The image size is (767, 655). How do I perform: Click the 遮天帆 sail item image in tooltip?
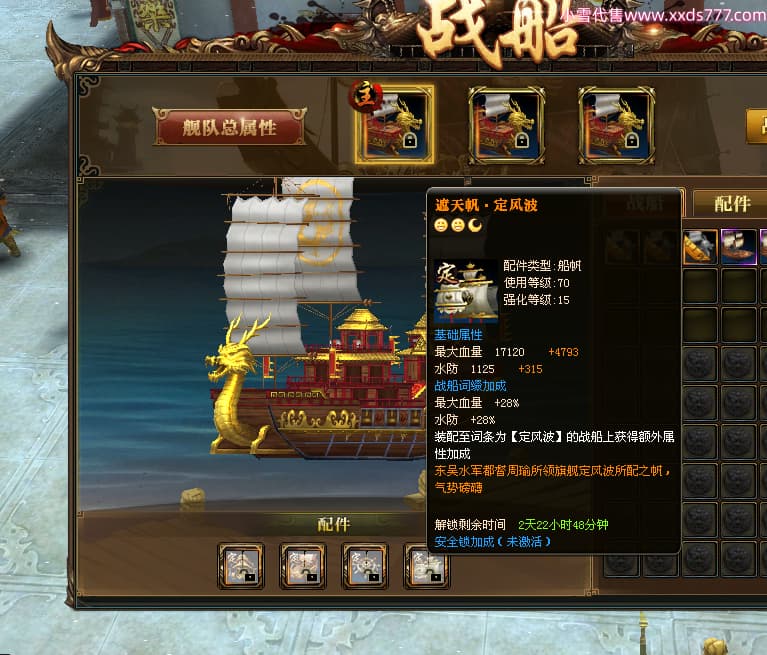[x=466, y=291]
